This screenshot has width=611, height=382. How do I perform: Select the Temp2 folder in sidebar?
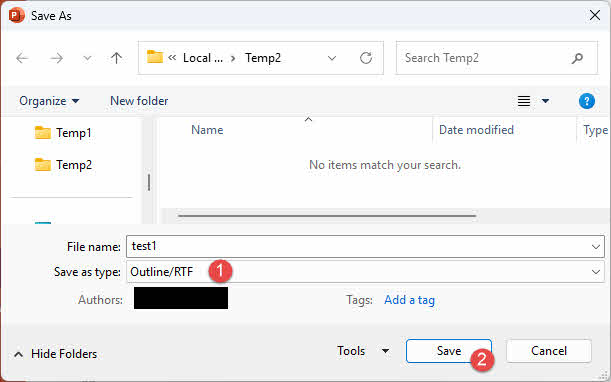pos(63,165)
